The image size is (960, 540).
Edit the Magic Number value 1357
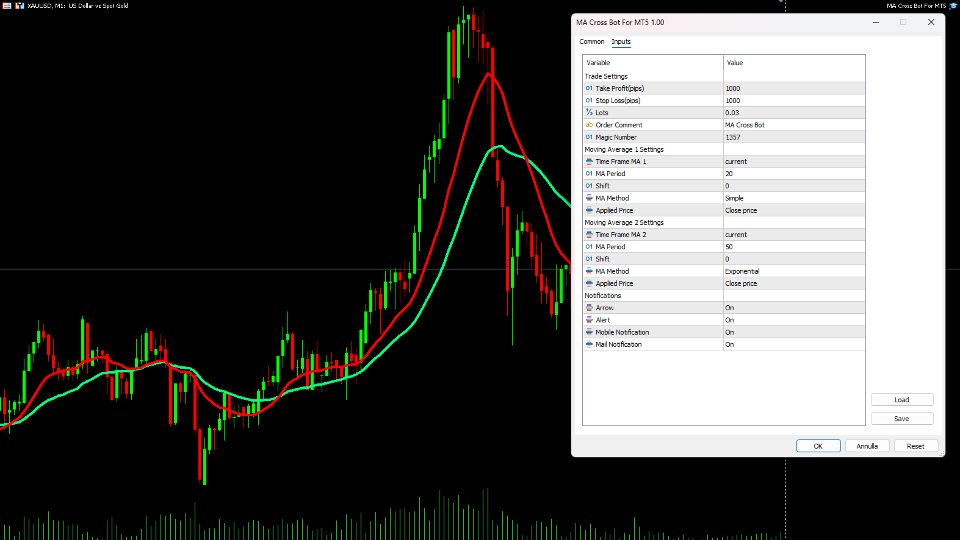(794, 137)
